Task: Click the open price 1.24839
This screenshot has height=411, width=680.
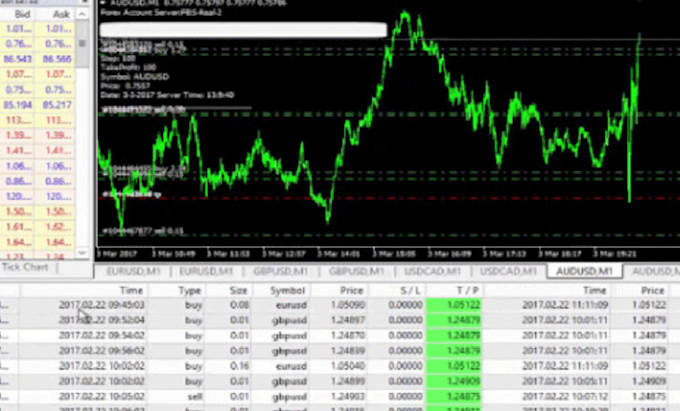Action: [x=348, y=351]
